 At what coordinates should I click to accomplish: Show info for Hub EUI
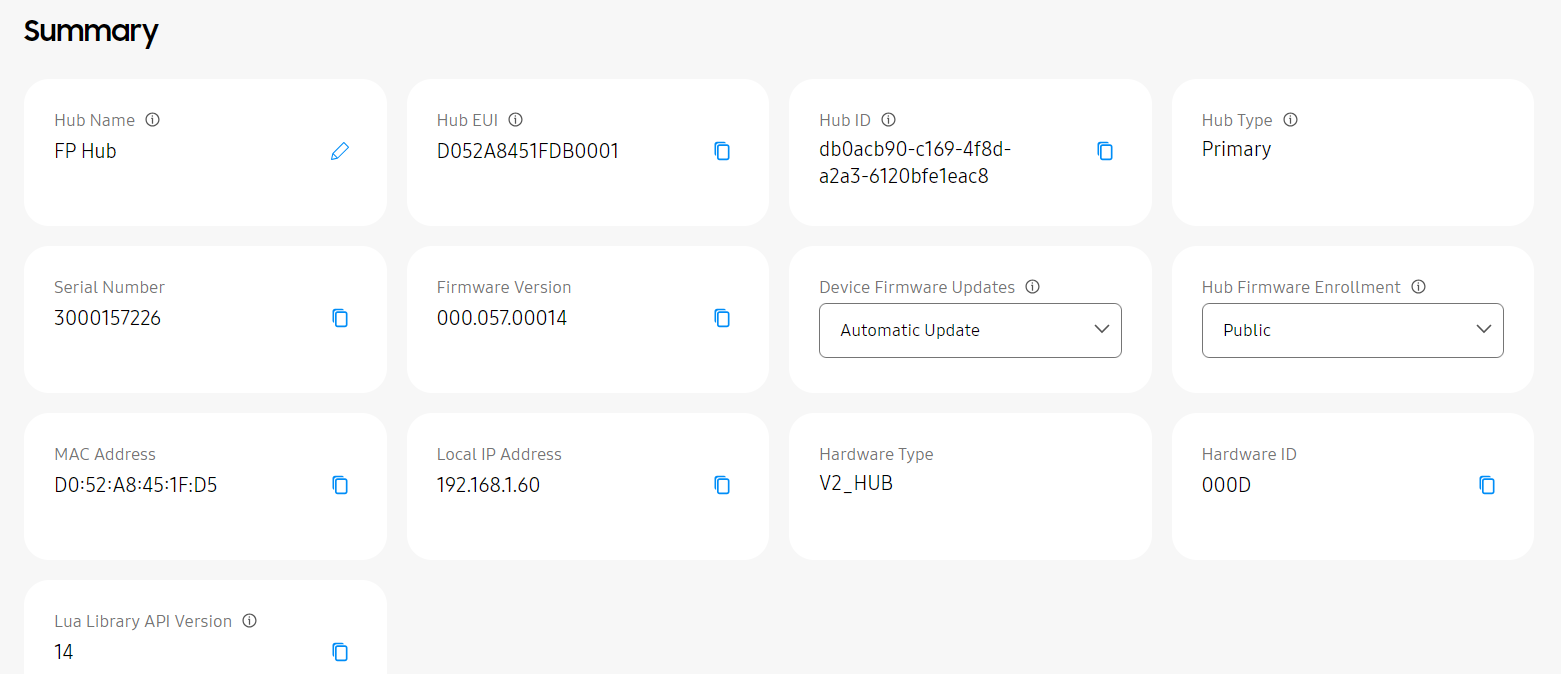[x=516, y=120]
